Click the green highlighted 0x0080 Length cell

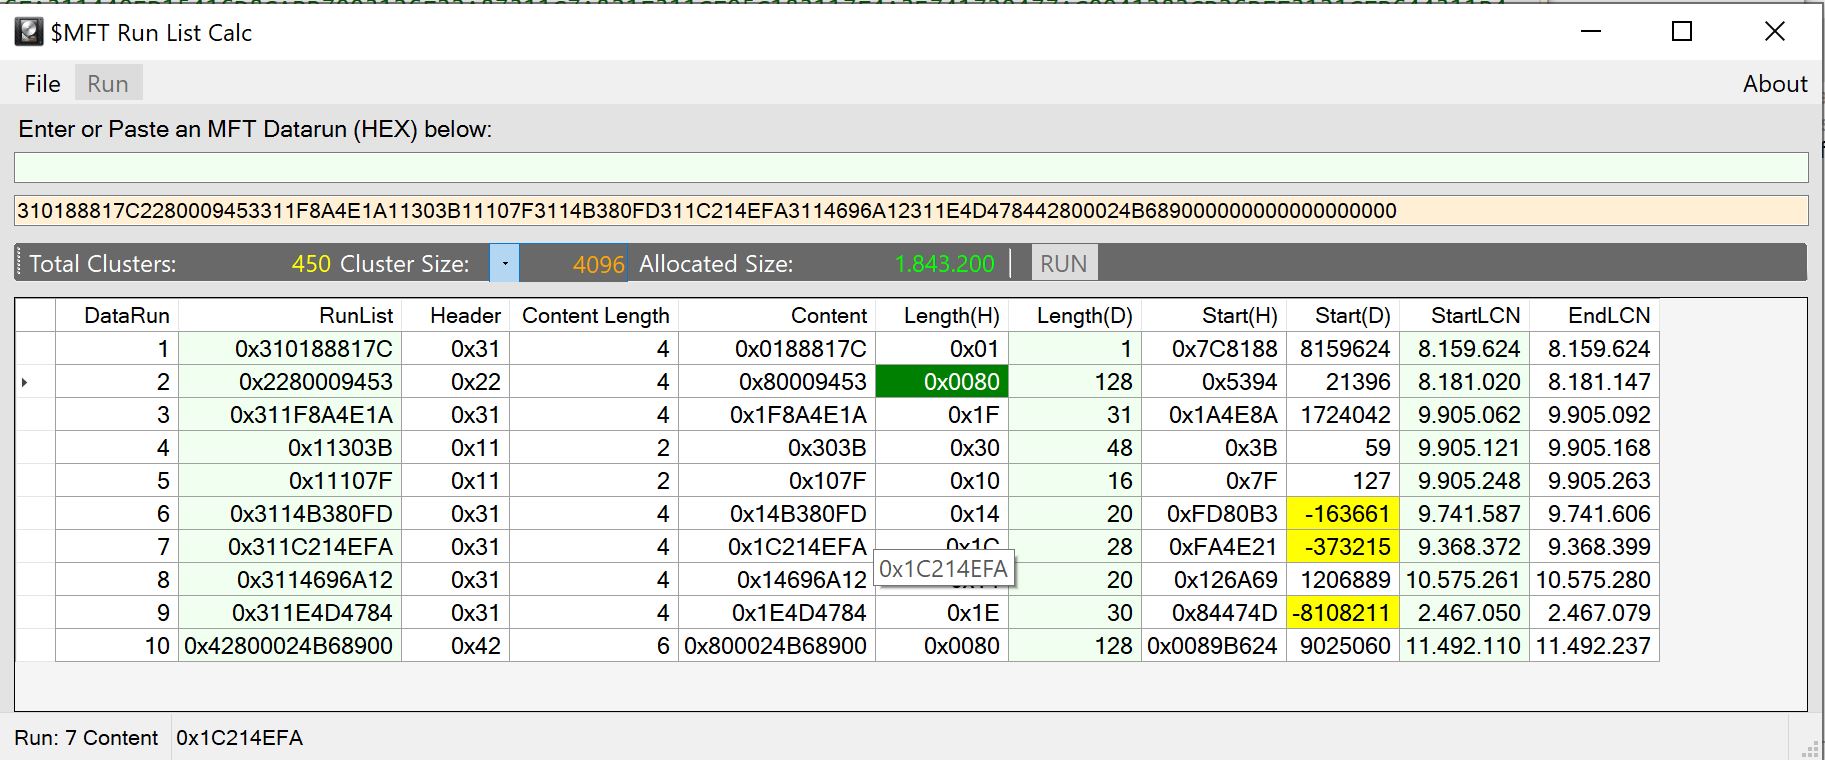941,382
